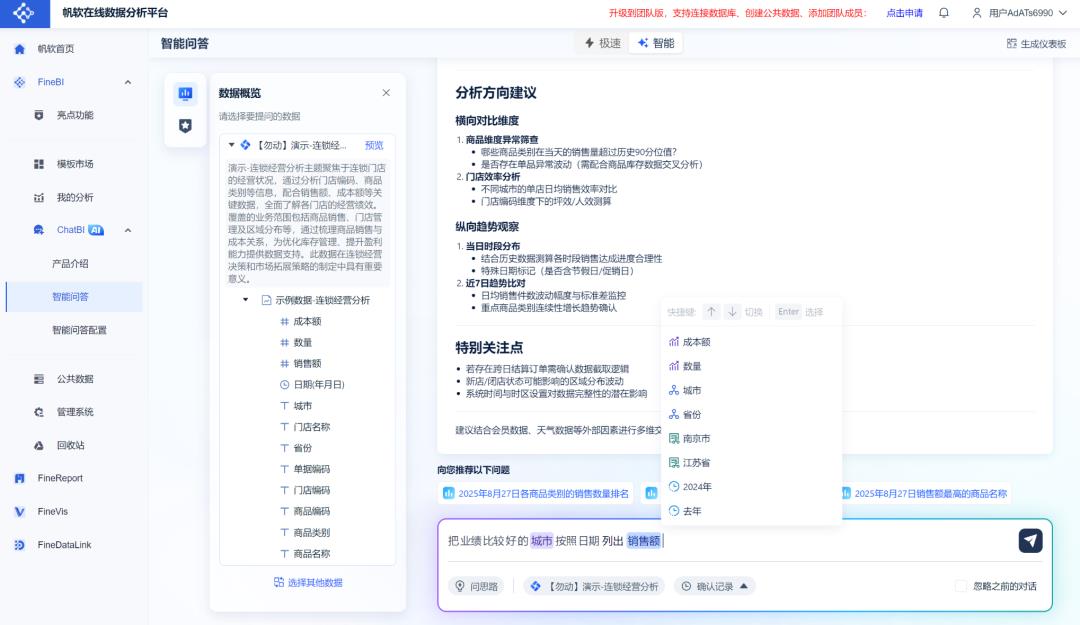Open the data overview chart icon
Image resolution: width=1080 pixels, height=625 pixels.
click(x=185, y=93)
